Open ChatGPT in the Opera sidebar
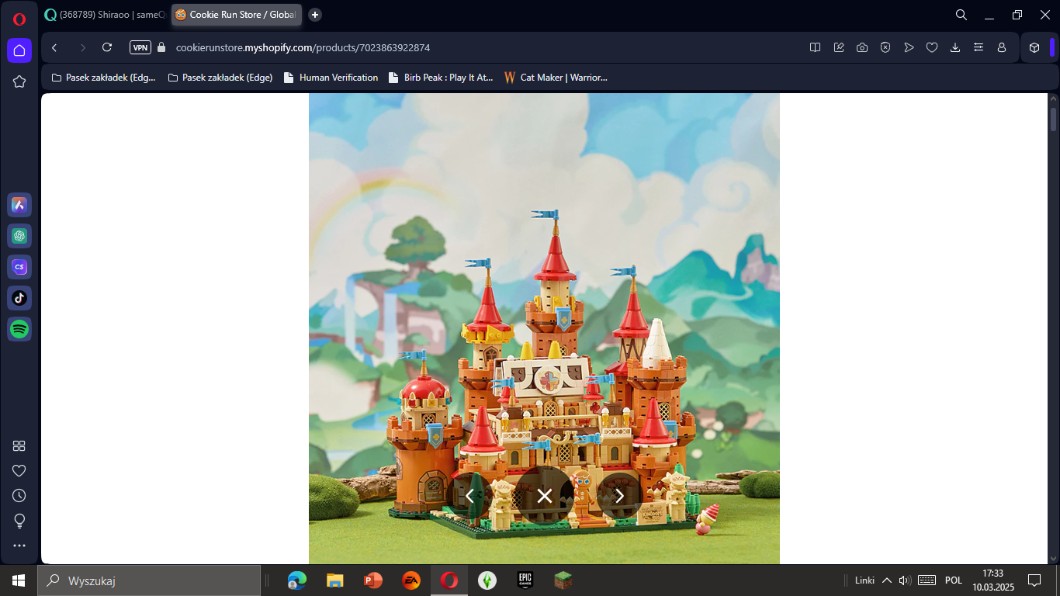 (19, 236)
